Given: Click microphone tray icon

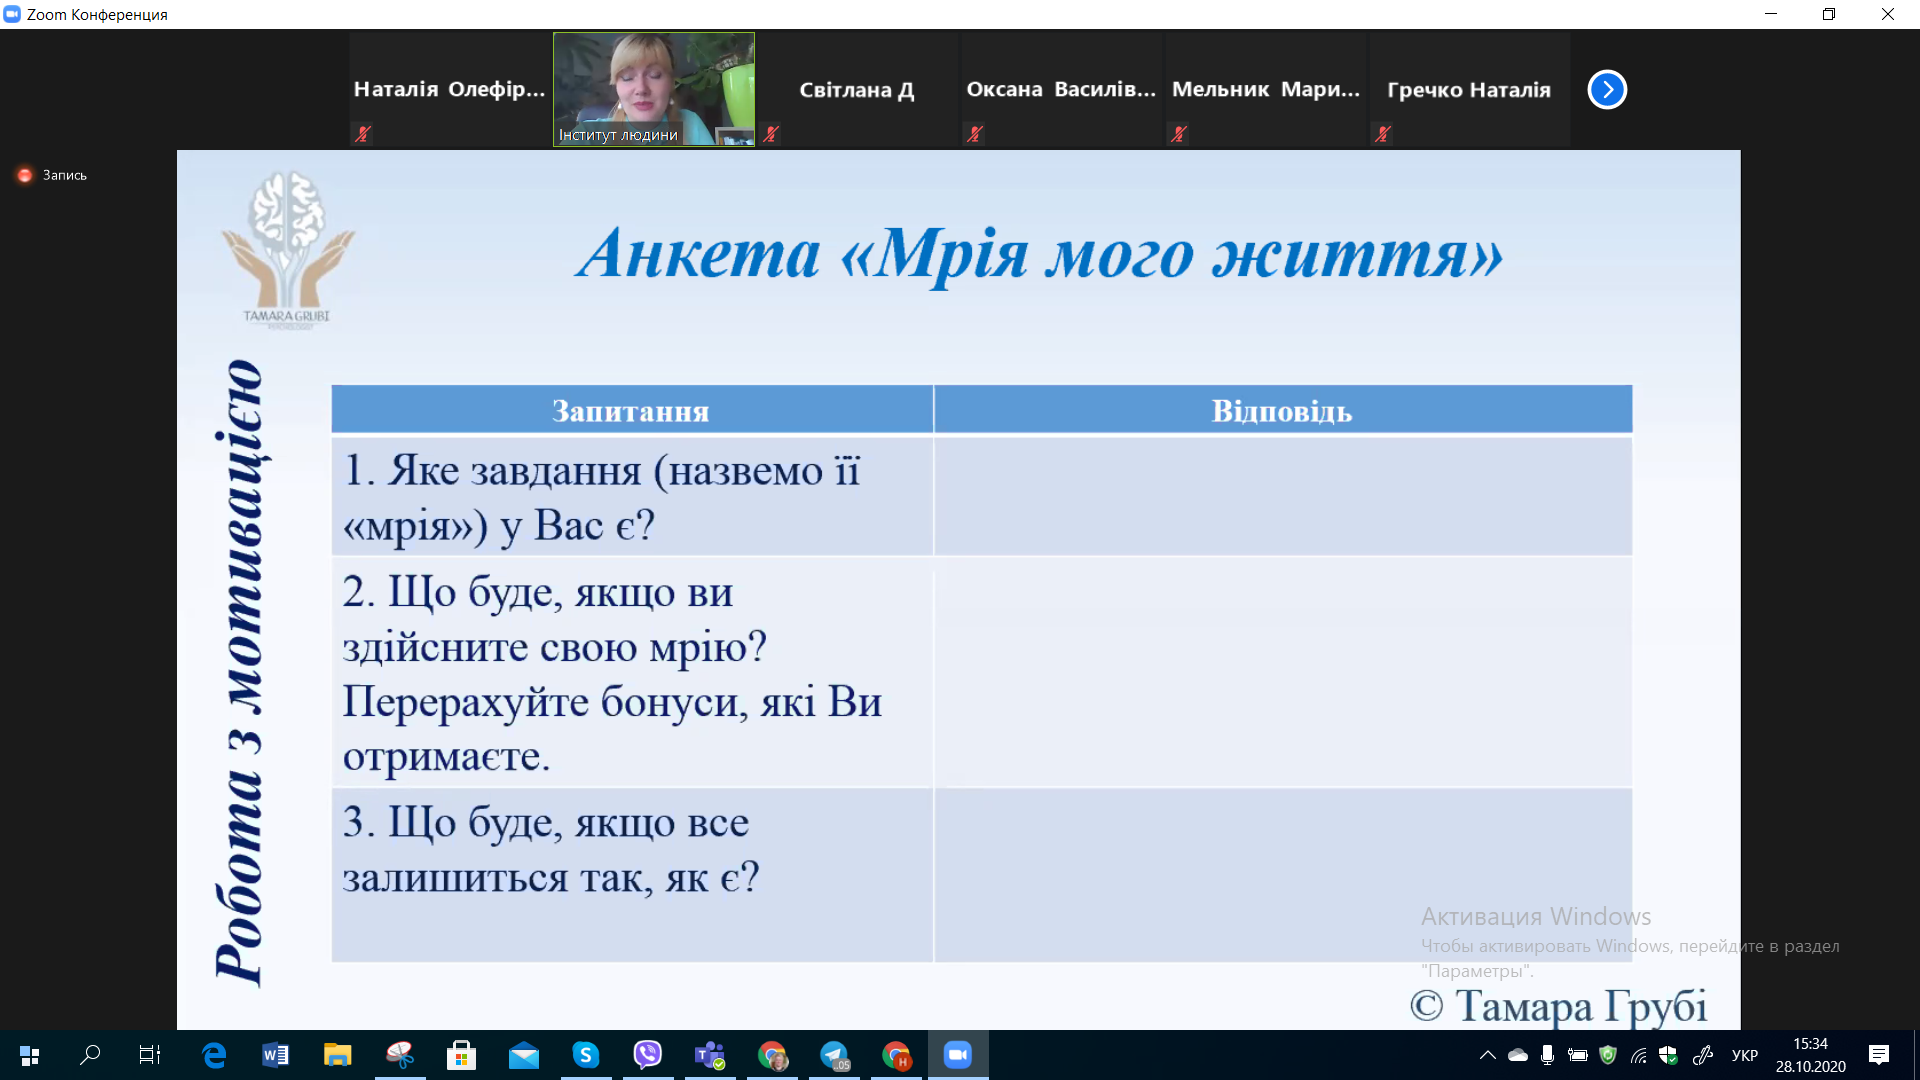Looking at the screenshot, I should [x=1547, y=1055].
